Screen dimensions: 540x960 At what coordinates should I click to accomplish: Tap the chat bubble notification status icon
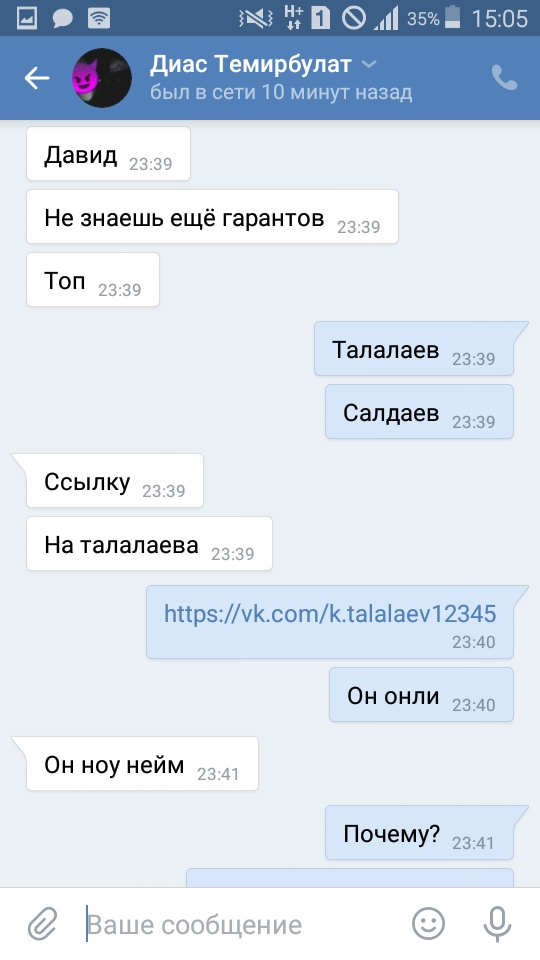[x=62, y=19]
